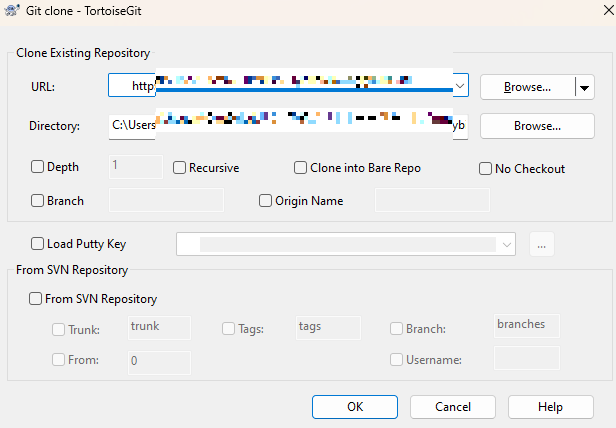The height and width of the screenshot is (428, 616).
Task: Open Help for Git clone
Action: pyautogui.click(x=550, y=407)
